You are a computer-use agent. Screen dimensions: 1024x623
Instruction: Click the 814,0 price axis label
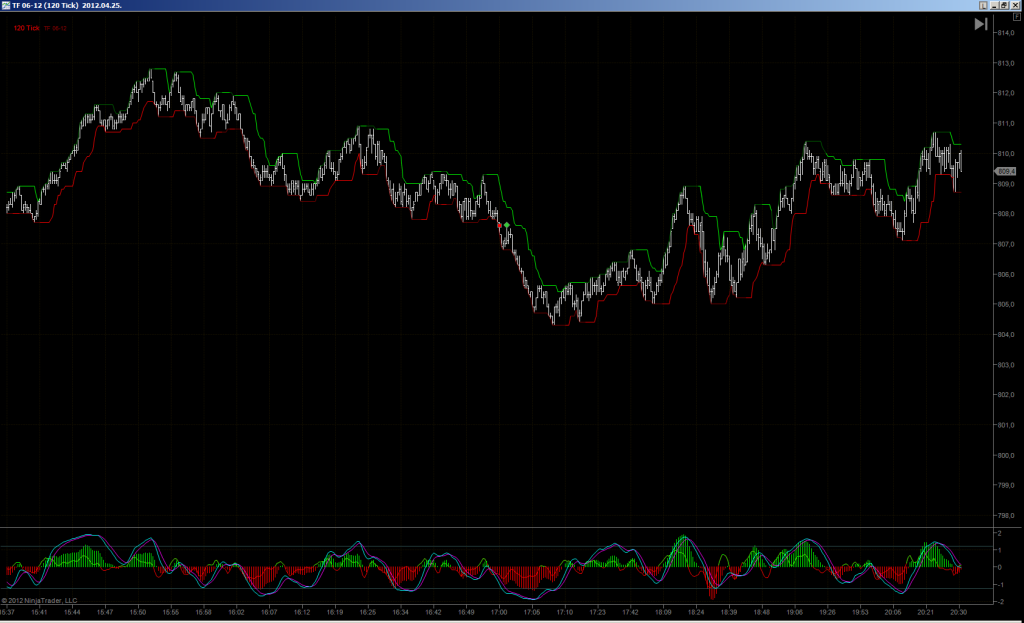[1006, 33]
